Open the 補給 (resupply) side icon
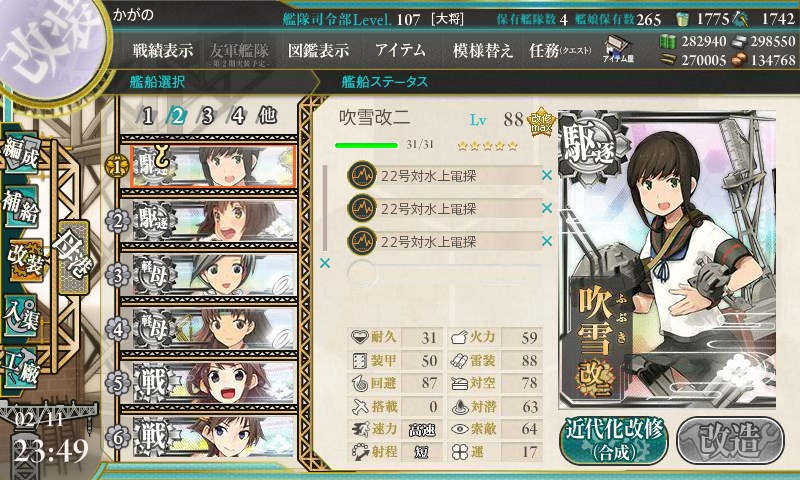Image resolution: width=800 pixels, height=480 pixels. (x=20, y=207)
